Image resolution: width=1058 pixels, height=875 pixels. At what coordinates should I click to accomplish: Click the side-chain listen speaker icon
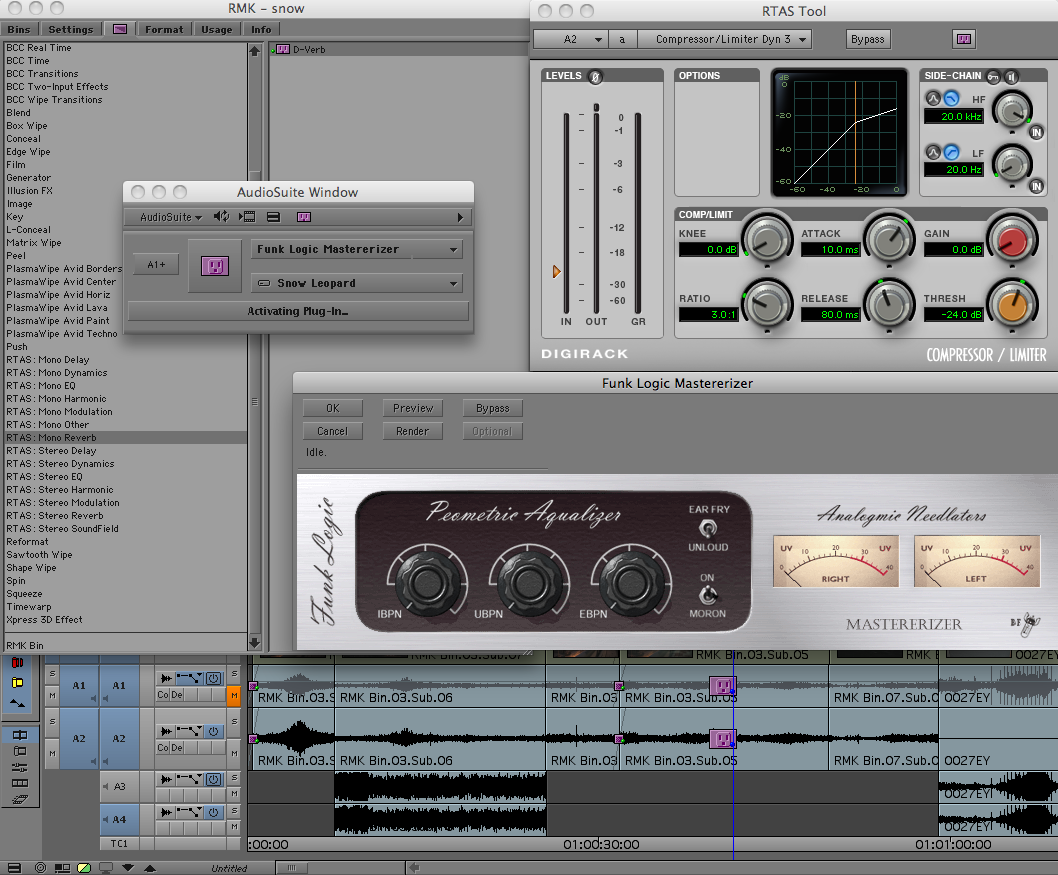tap(1011, 76)
